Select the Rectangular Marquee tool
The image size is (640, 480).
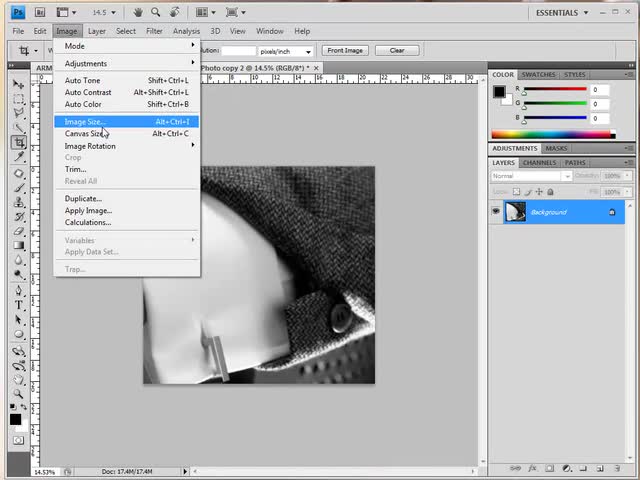click(x=19, y=98)
